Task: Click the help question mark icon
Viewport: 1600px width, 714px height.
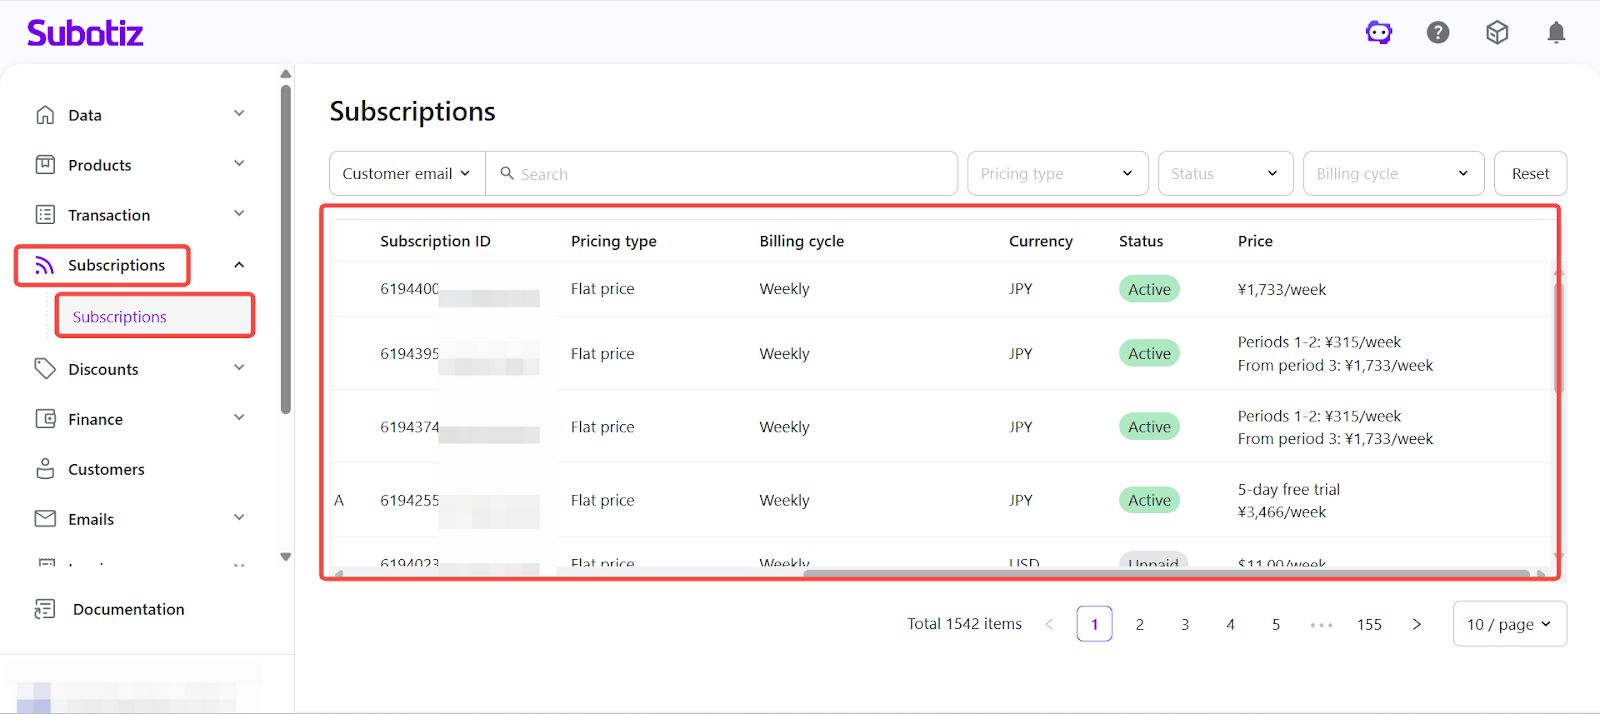Action: click(1438, 33)
